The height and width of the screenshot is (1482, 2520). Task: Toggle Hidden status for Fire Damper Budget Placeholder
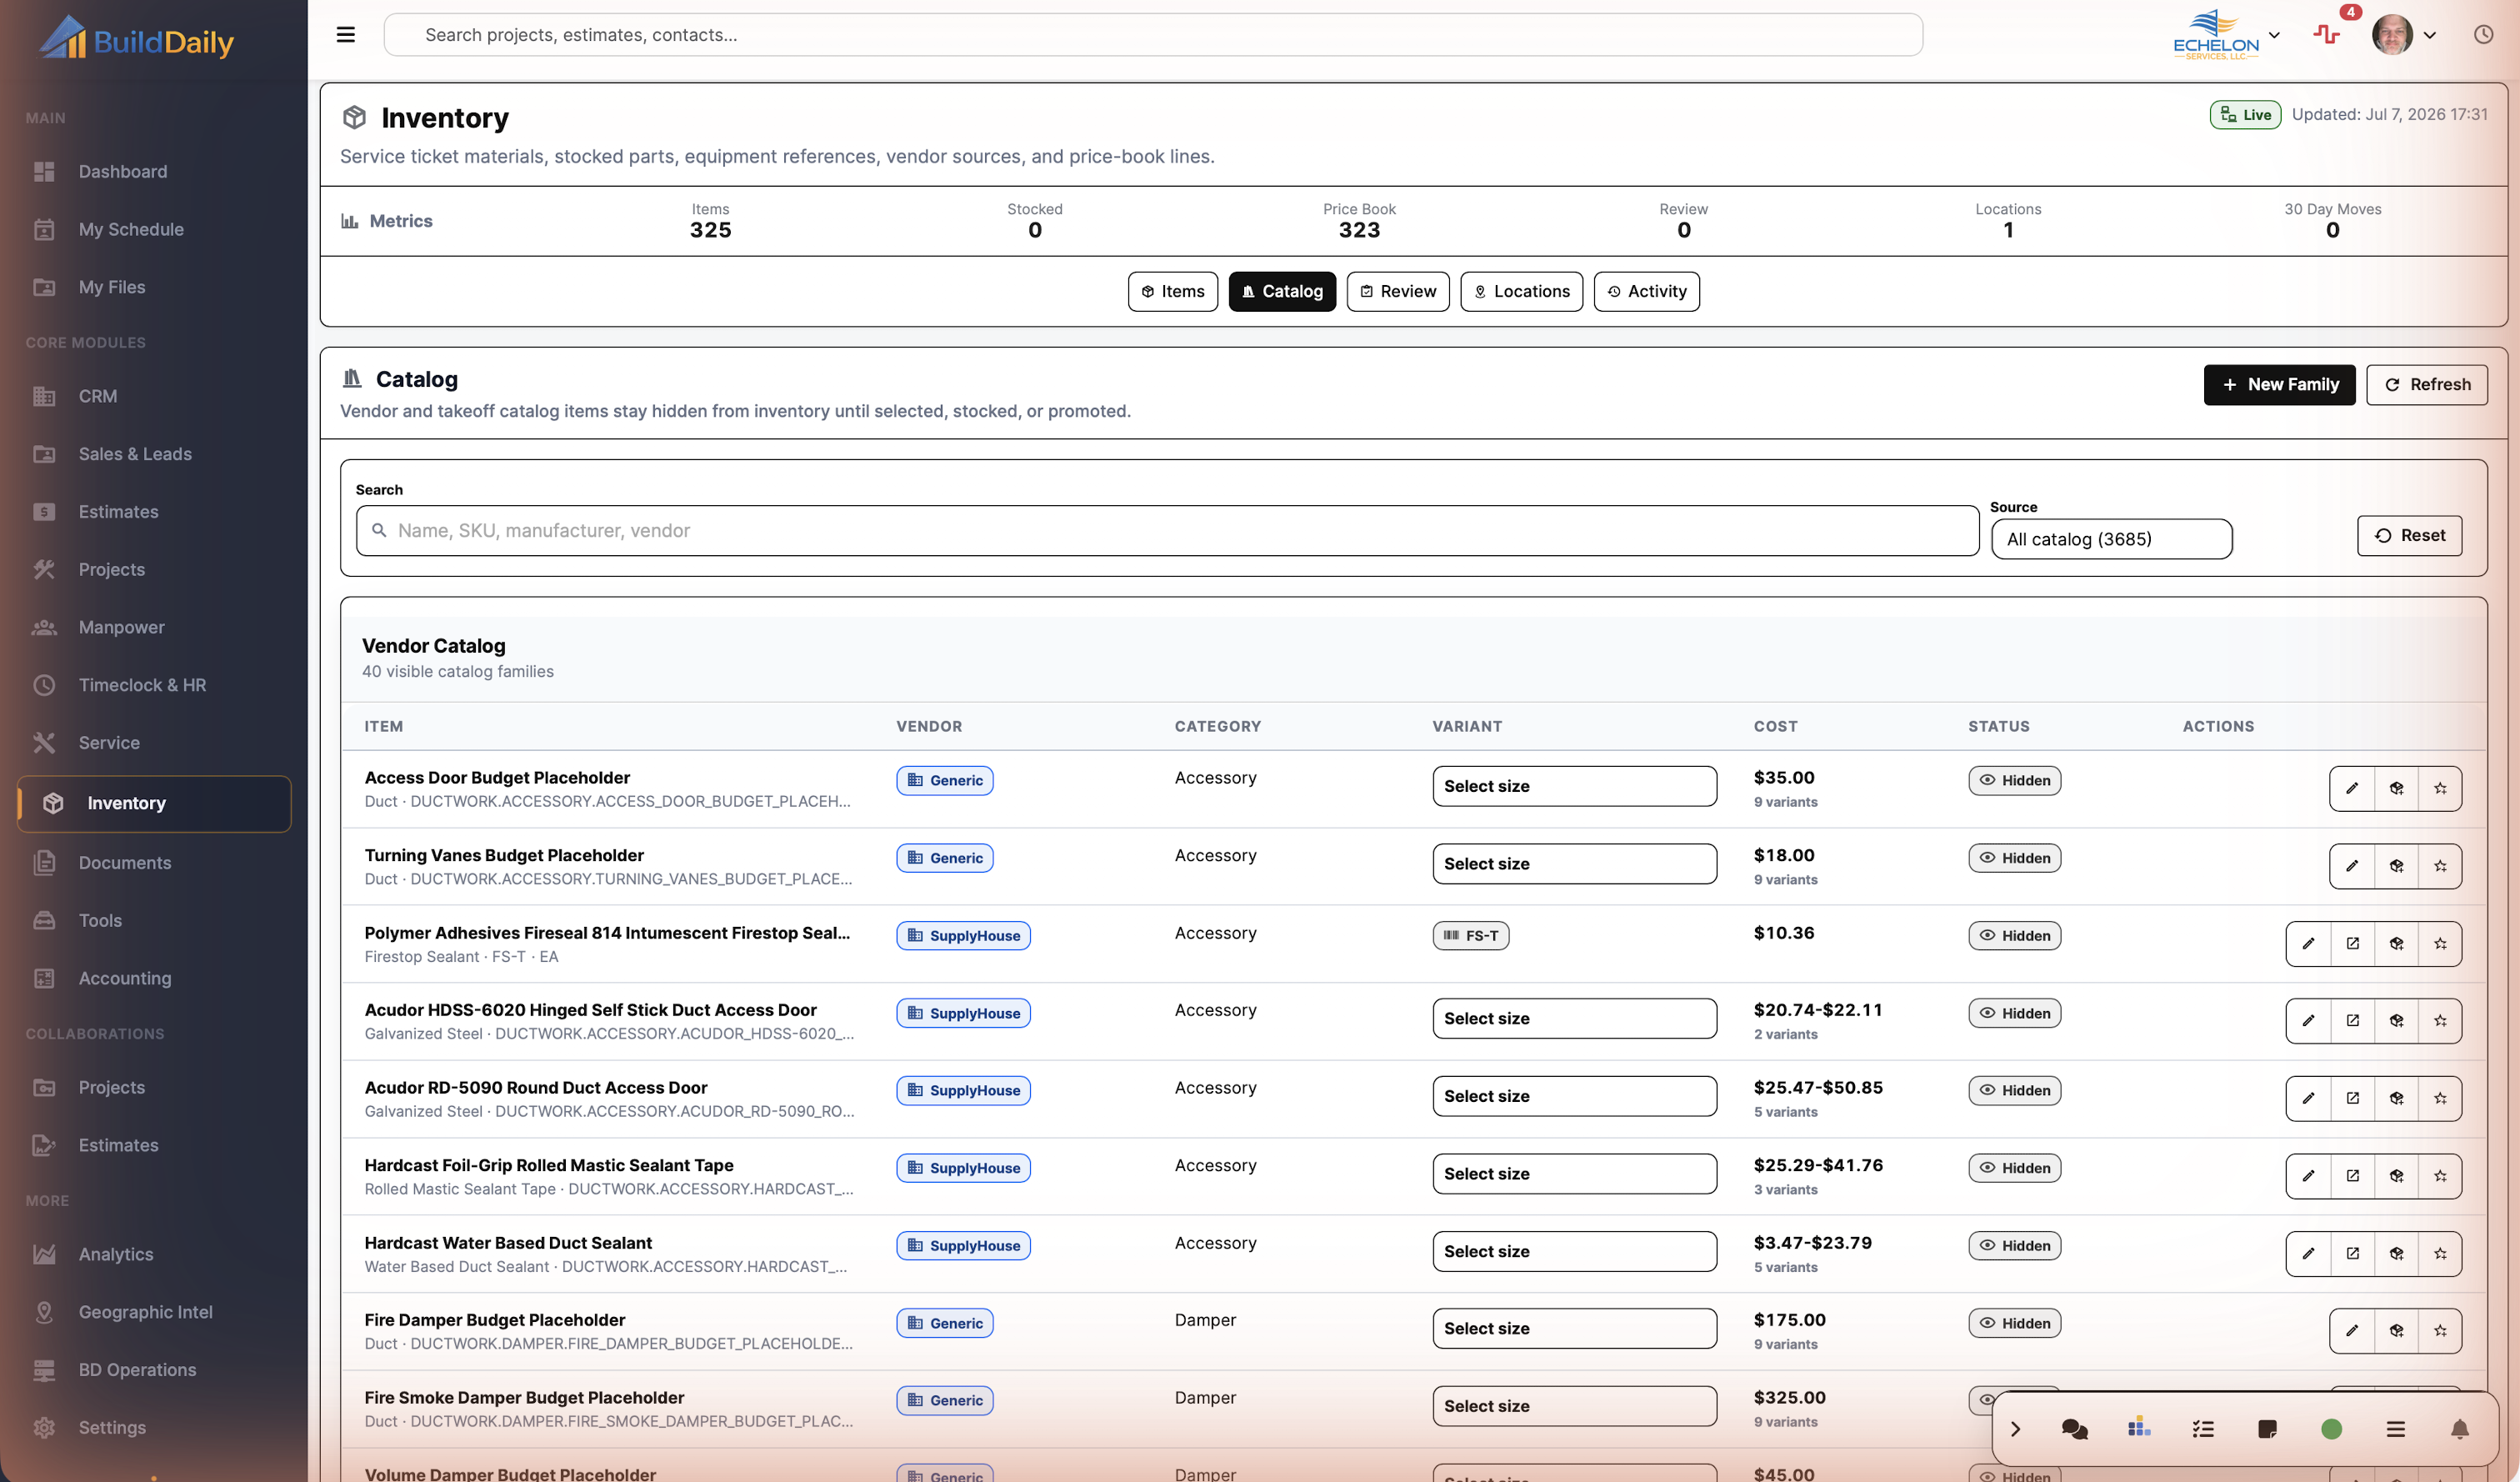click(x=2014, y=1323)
